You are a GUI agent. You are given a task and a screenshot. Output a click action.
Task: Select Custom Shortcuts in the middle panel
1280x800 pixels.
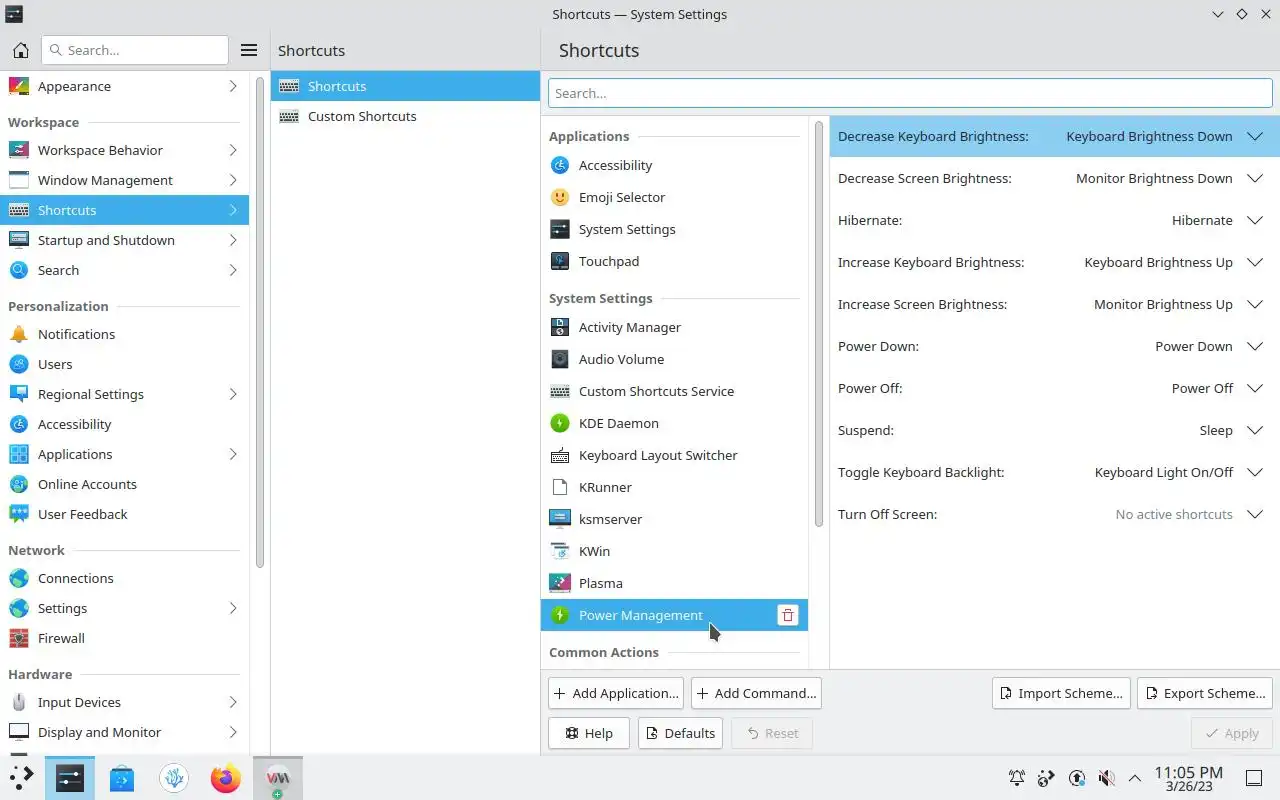405,116
